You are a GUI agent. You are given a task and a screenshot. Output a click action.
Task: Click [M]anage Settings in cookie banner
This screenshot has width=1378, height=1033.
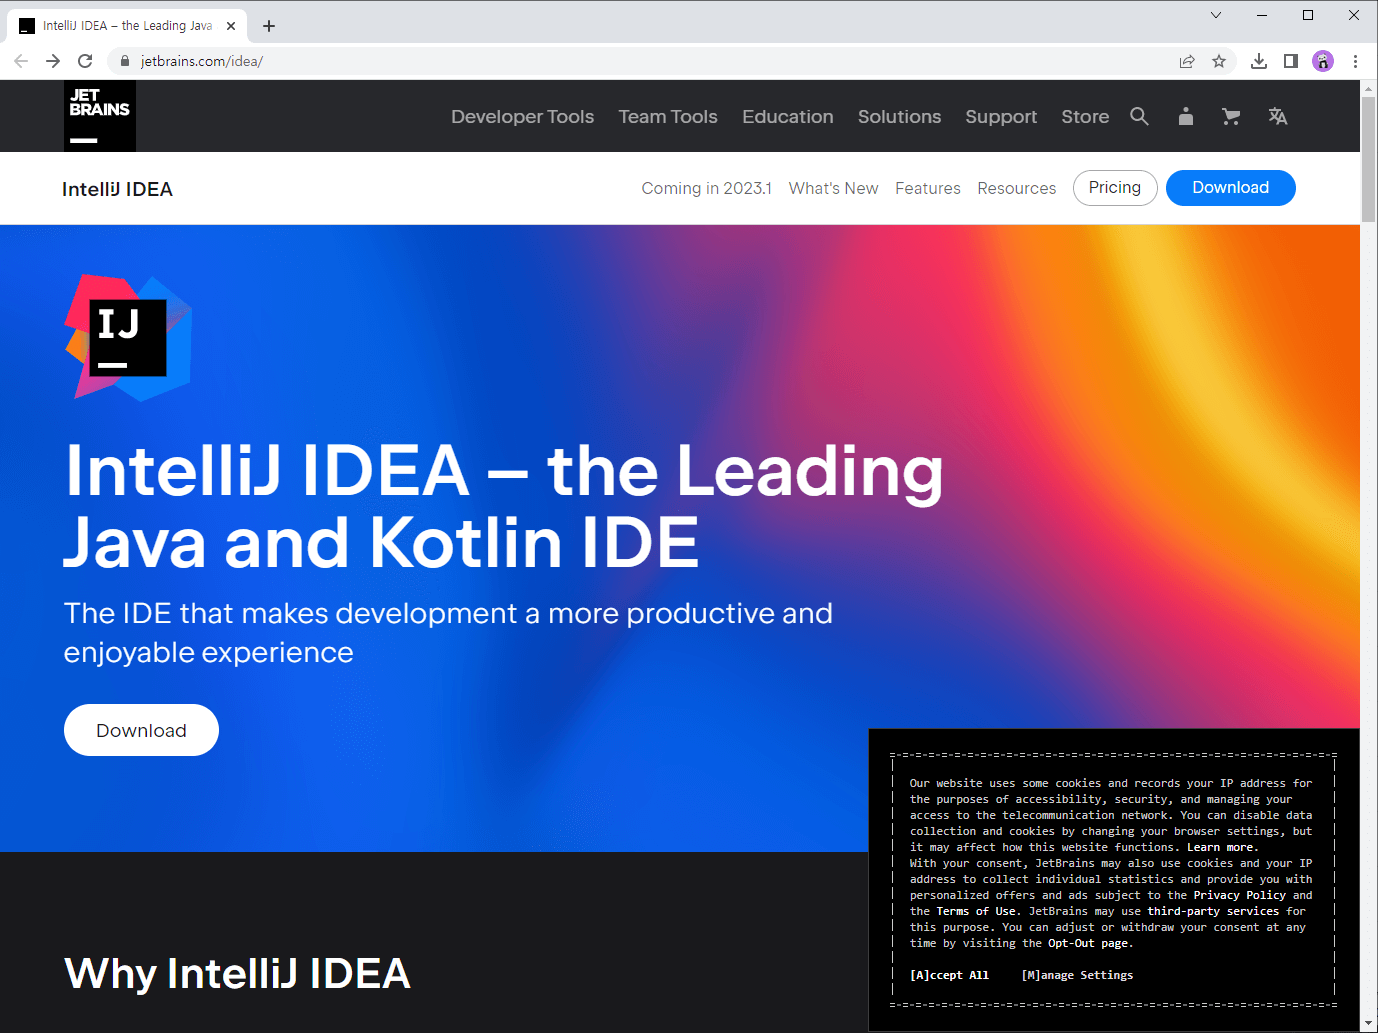click(x=1077, y=975)
